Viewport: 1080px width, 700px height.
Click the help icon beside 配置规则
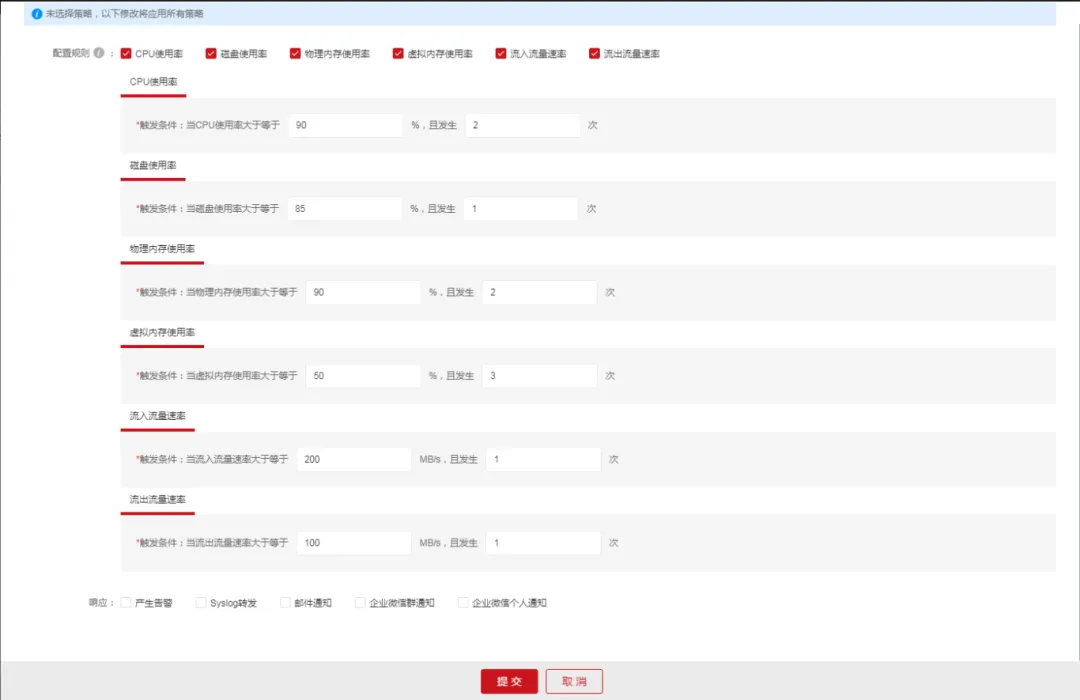(99, 54)
